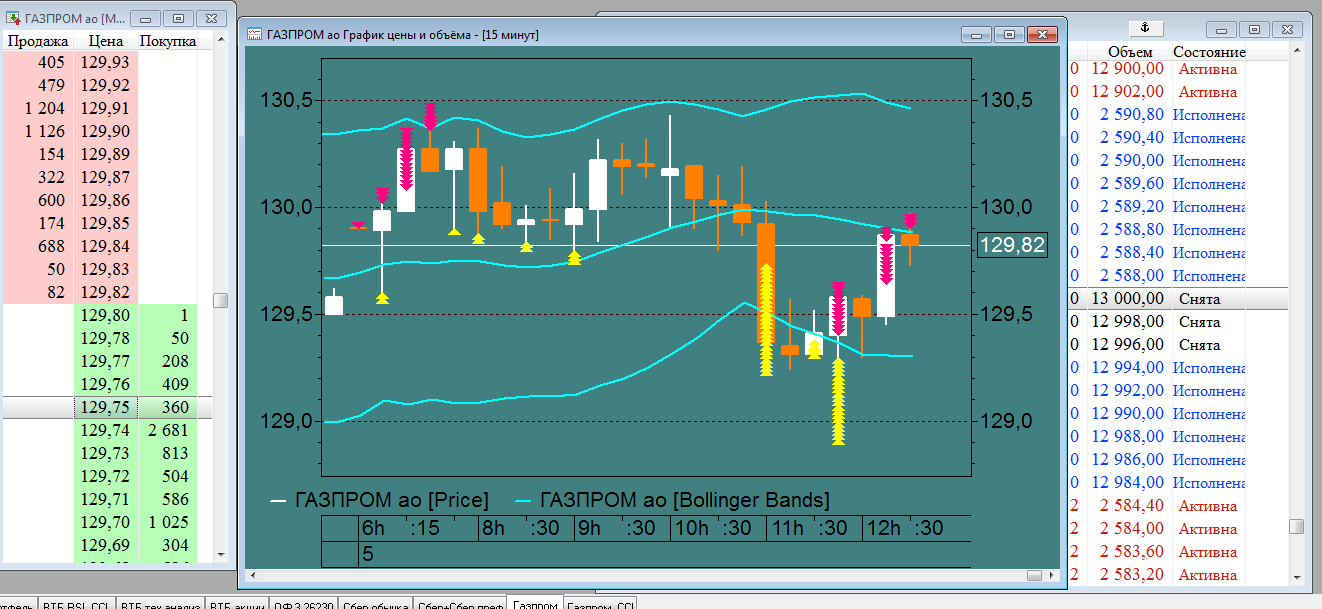This screenshot has height=609, width=1322.
Task: Switch to the ВТБ BSL CCI tab
Action: (x=76, y=604)
